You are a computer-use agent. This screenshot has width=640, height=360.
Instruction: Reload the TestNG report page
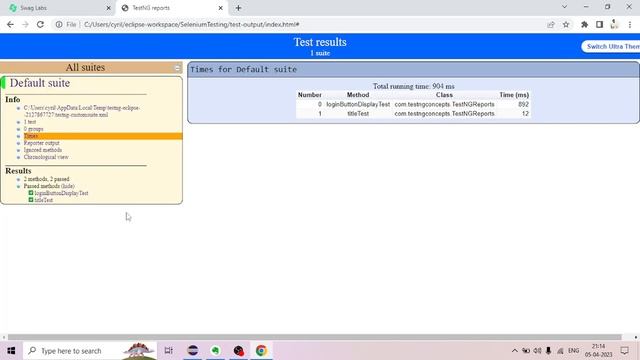40,24
